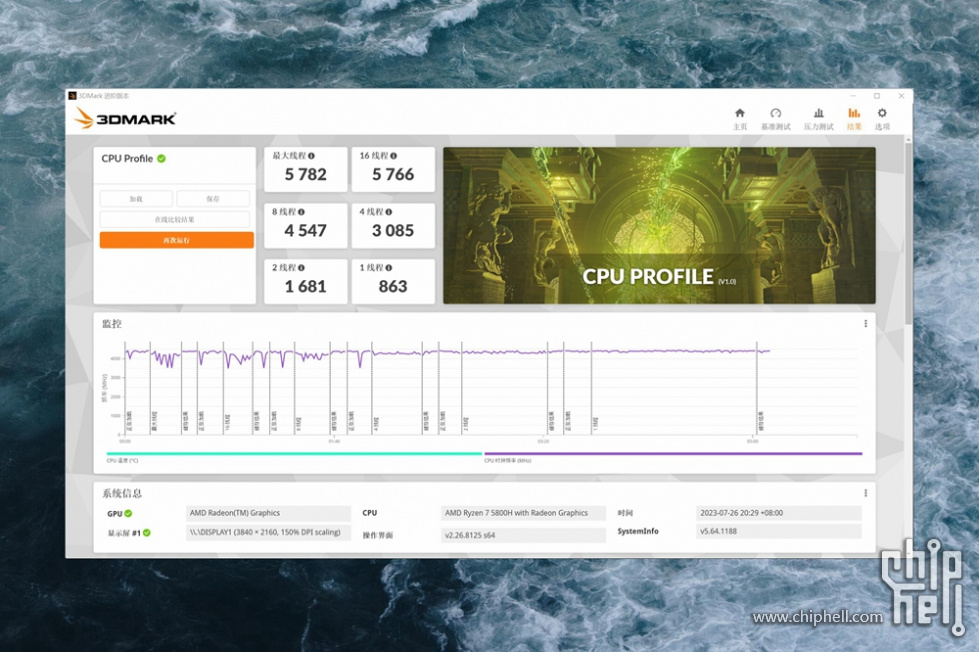Maximize the 3DMark window
This screenshot has height=652, width=979.
[x=877, y=96]
